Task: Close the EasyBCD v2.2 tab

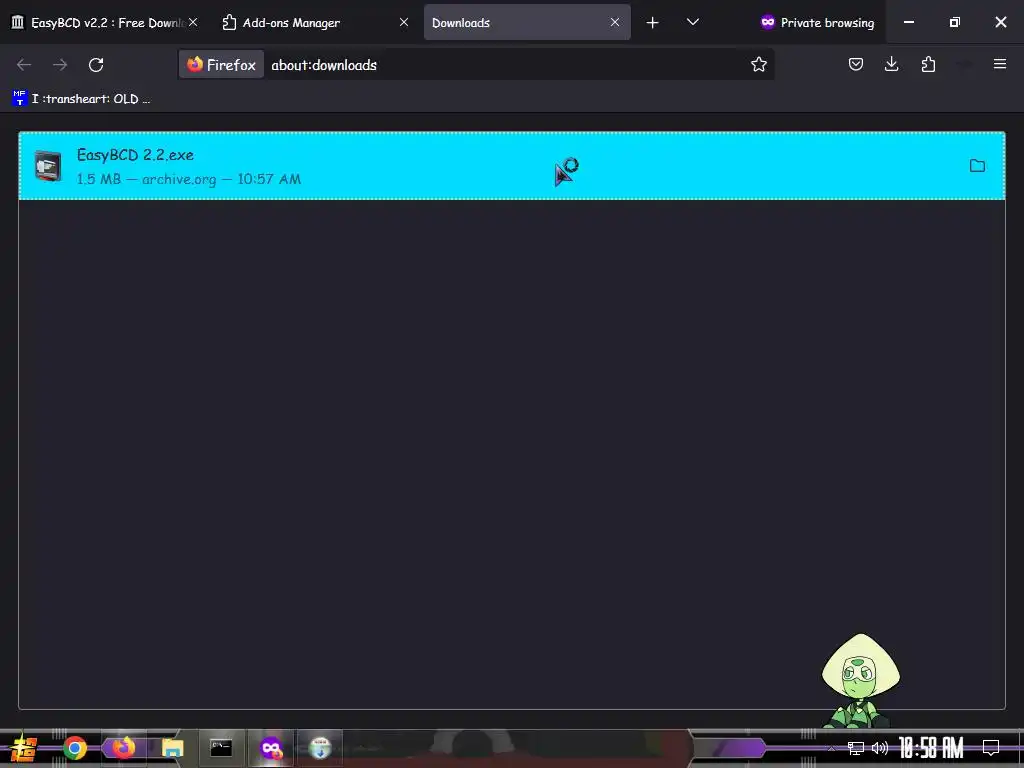Action: tap(193, 22)
